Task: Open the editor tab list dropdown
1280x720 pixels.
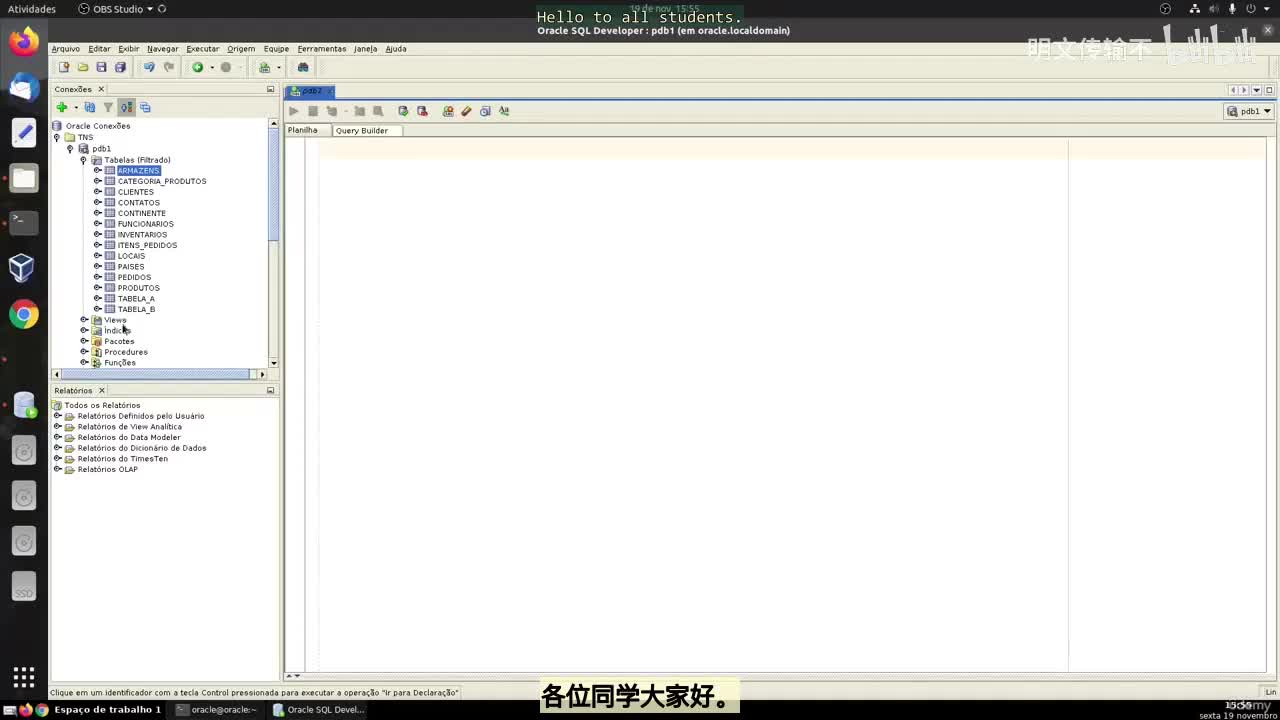Action: pos(1257,90)
